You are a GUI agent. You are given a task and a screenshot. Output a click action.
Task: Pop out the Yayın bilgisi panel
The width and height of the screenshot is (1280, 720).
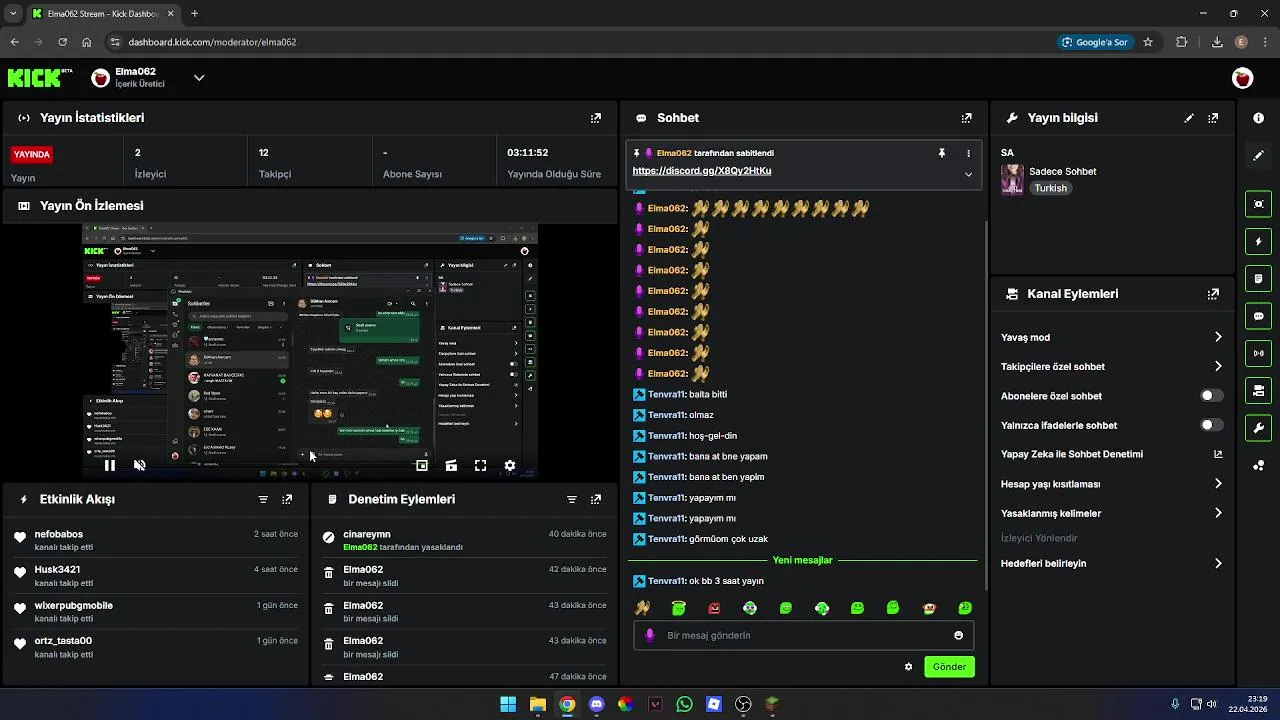coord(1213,118)
